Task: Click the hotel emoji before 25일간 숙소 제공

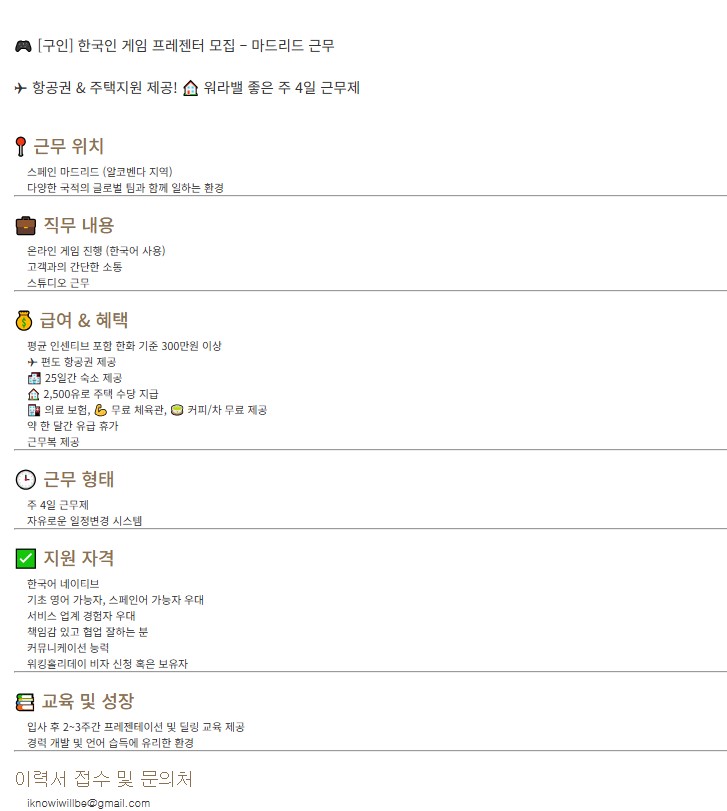Action: coord(34,378)
